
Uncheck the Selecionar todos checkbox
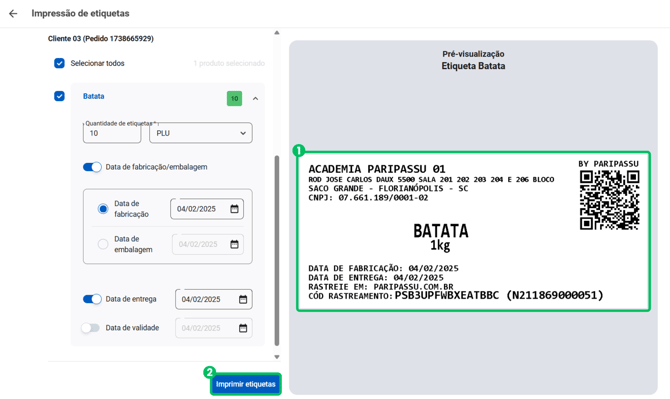pos(59,63)
